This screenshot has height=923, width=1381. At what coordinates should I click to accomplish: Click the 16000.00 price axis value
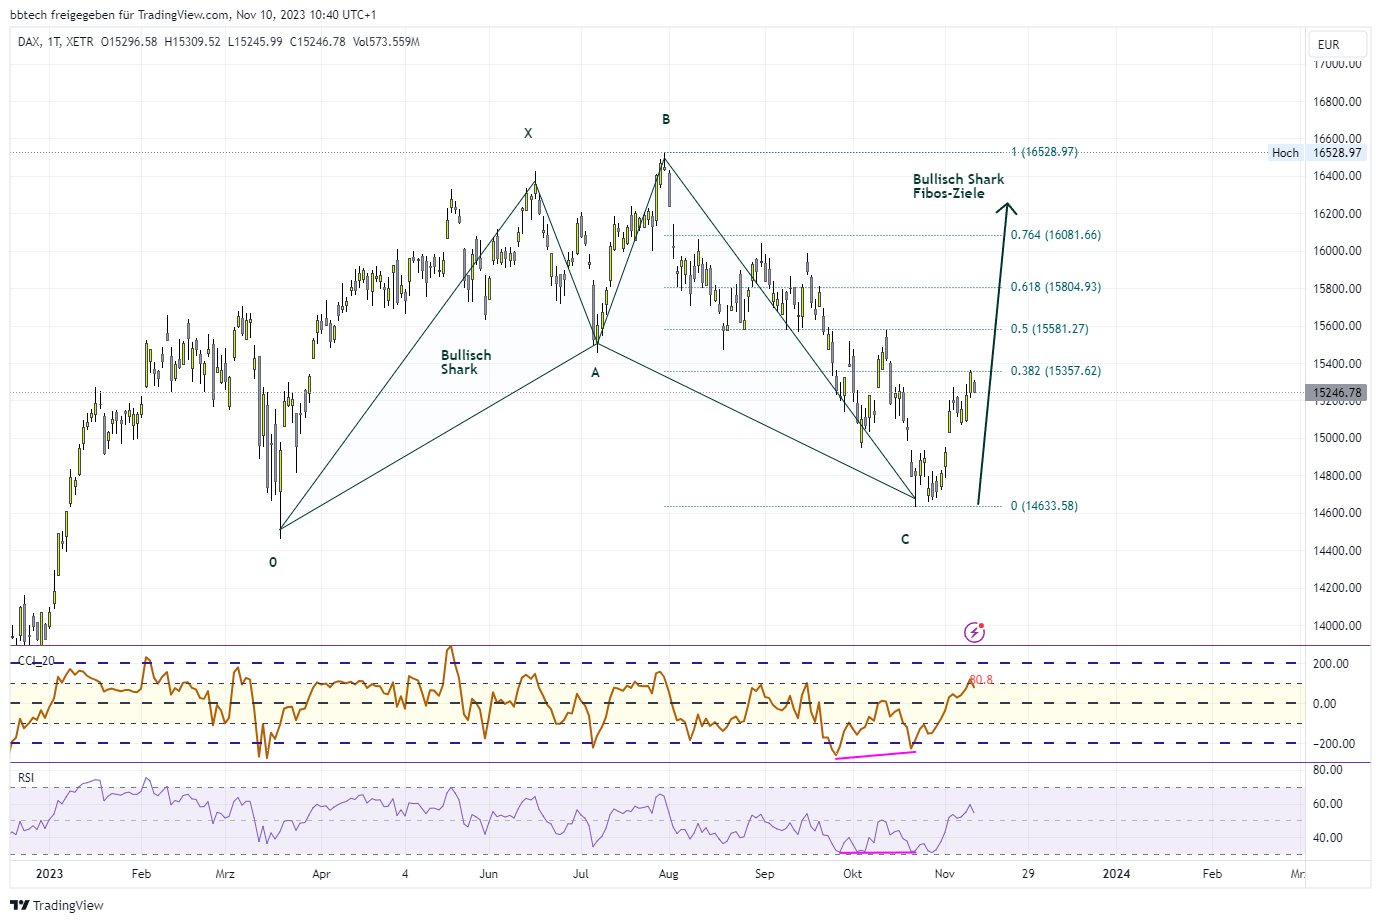[x=1337, y=251]
